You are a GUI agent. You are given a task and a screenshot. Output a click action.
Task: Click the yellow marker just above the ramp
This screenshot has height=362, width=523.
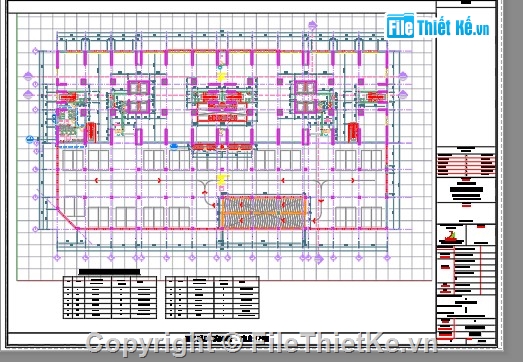[x=222, y=179]
